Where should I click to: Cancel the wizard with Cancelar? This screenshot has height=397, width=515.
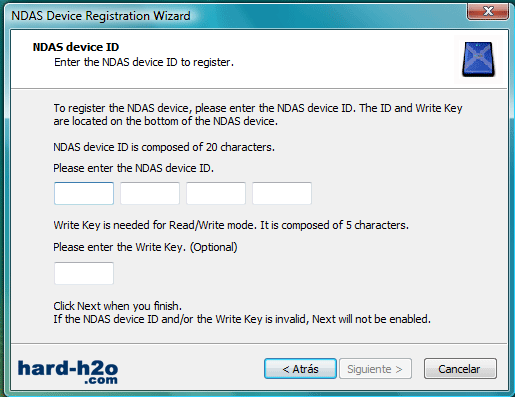460,369
